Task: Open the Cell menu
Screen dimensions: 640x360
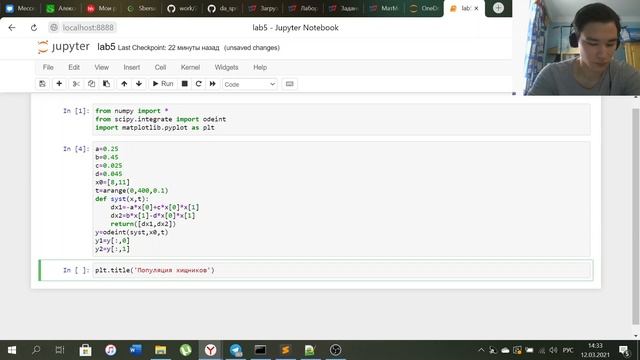Action: (160, 67)
